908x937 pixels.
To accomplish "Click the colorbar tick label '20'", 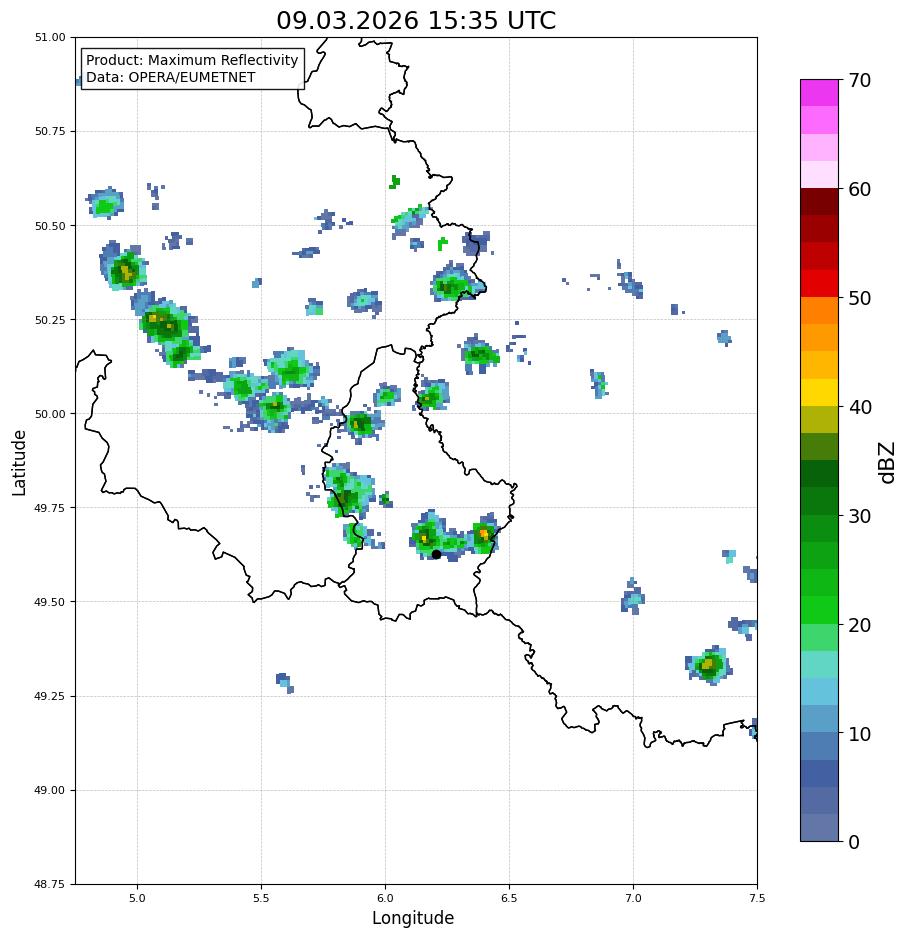I will click(x=860, y=625).
